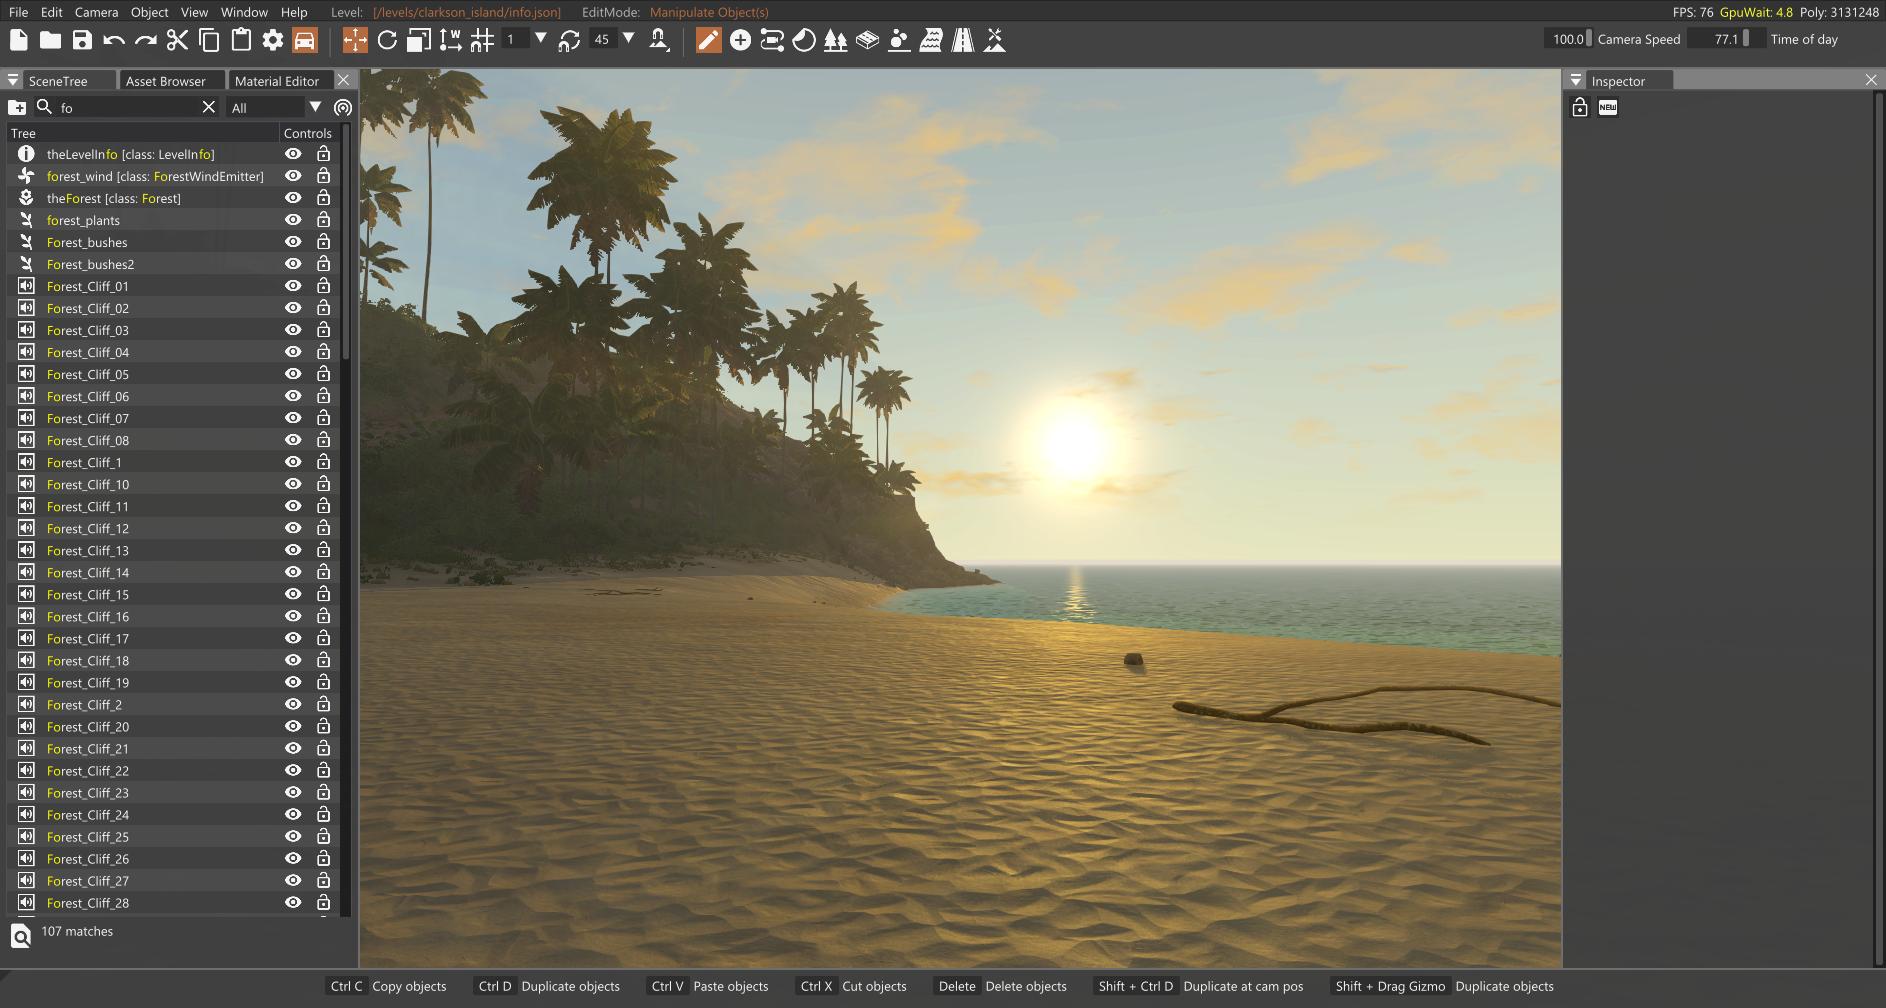
Task: Adjust the Time of day slider
Action: 1726,39
